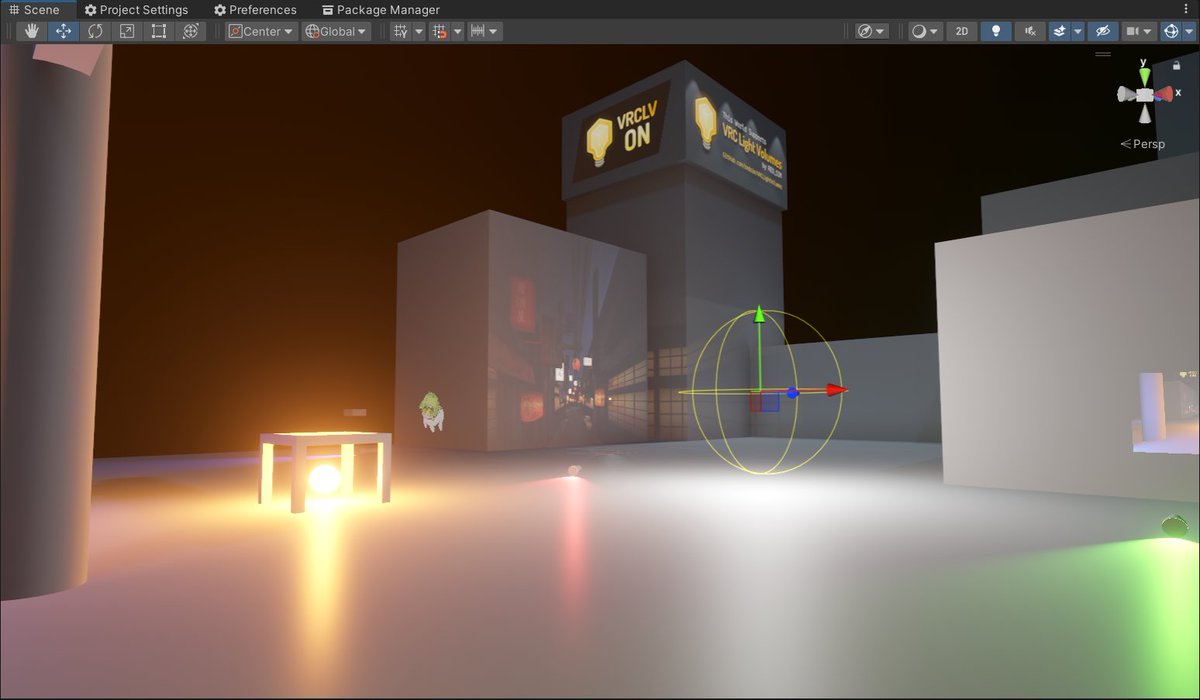Image resolution: width=1200 pixels, height=700 pixels.
Task: Open Global handle rotation dropdown
Action: pos(336,31)
